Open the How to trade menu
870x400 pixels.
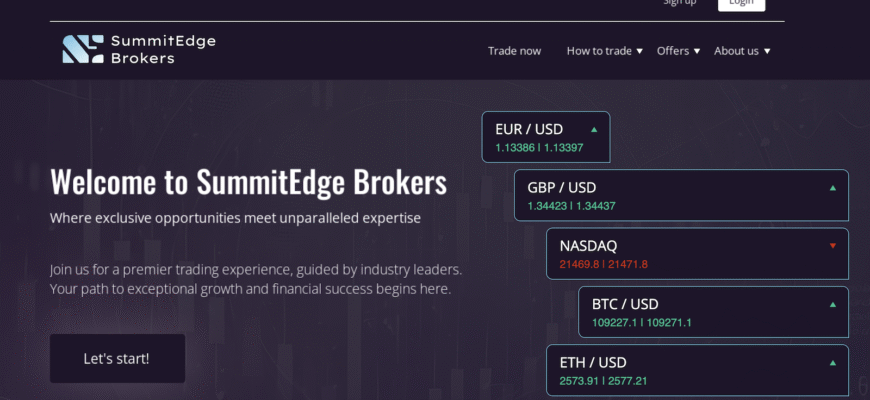(x=599, y=51)
